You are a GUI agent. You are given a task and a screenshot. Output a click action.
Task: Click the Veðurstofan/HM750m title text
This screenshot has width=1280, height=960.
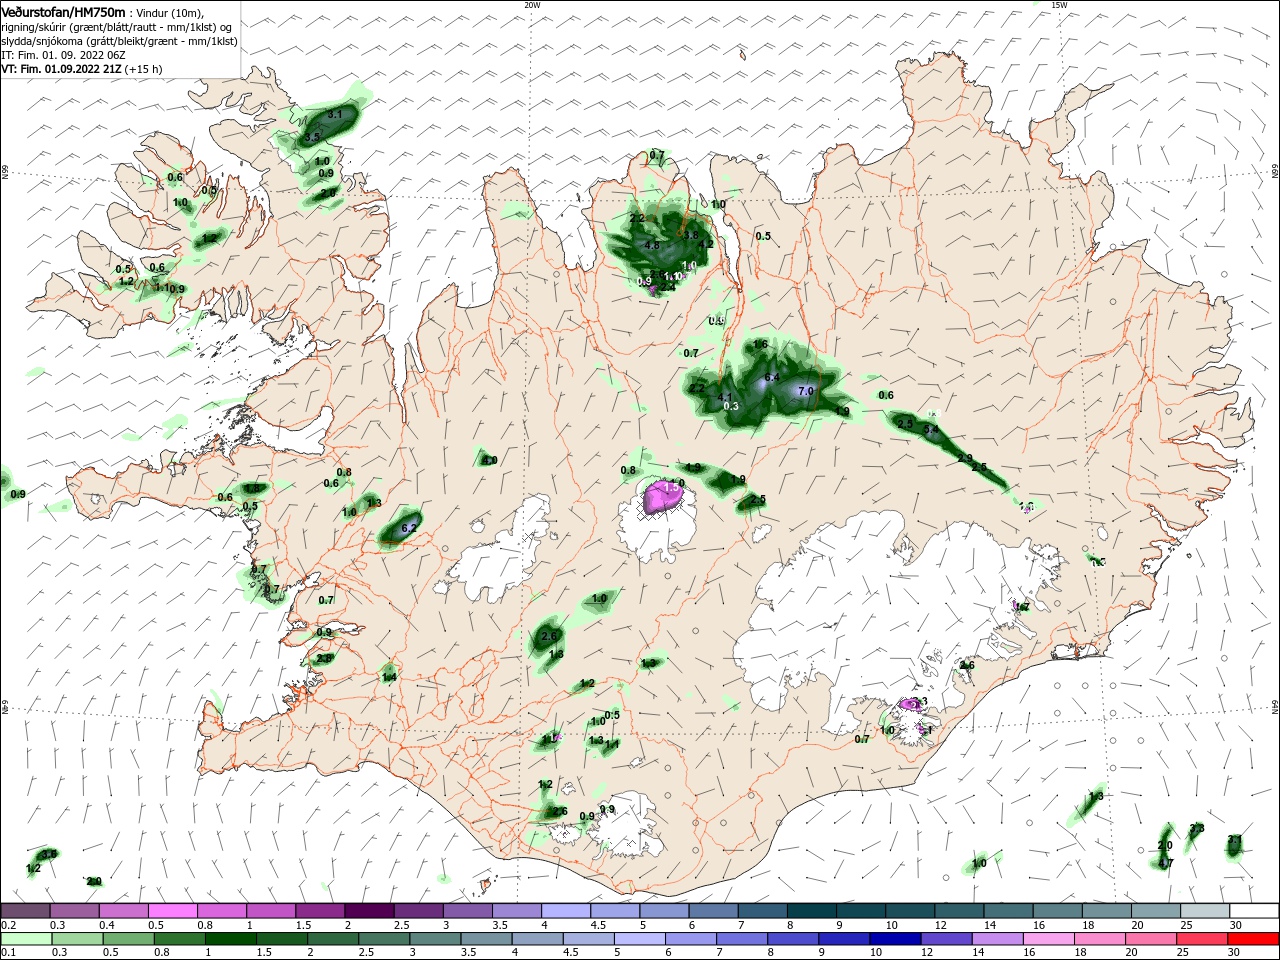pos(63,11)
